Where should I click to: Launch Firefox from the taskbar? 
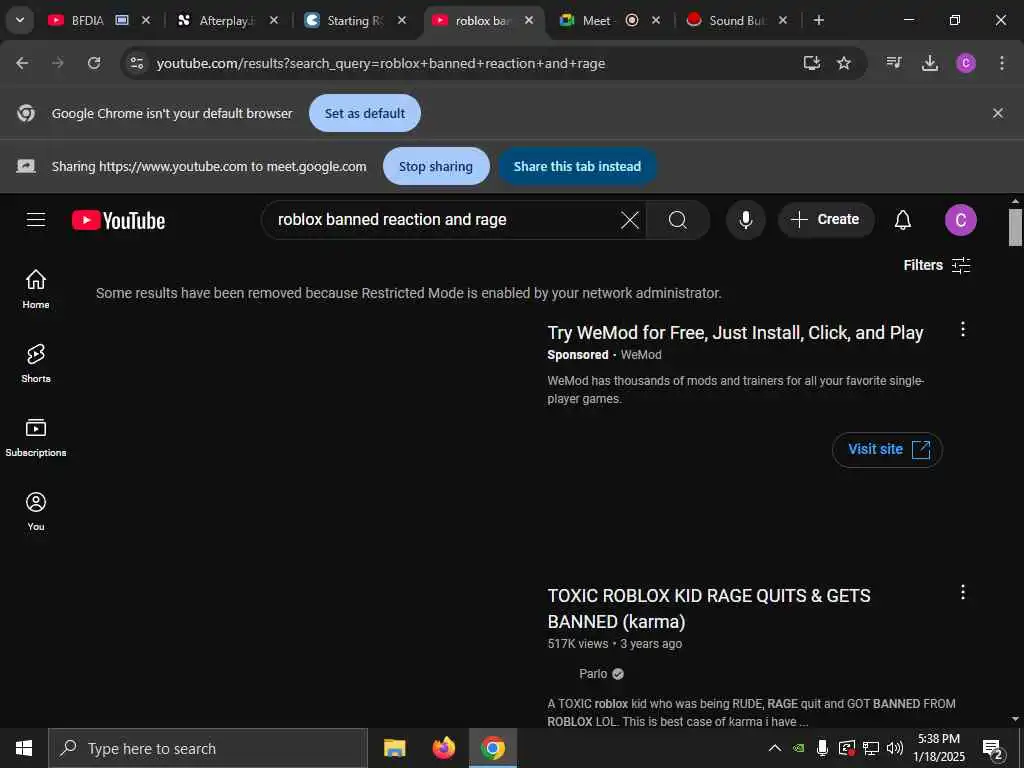click(443, 748)
